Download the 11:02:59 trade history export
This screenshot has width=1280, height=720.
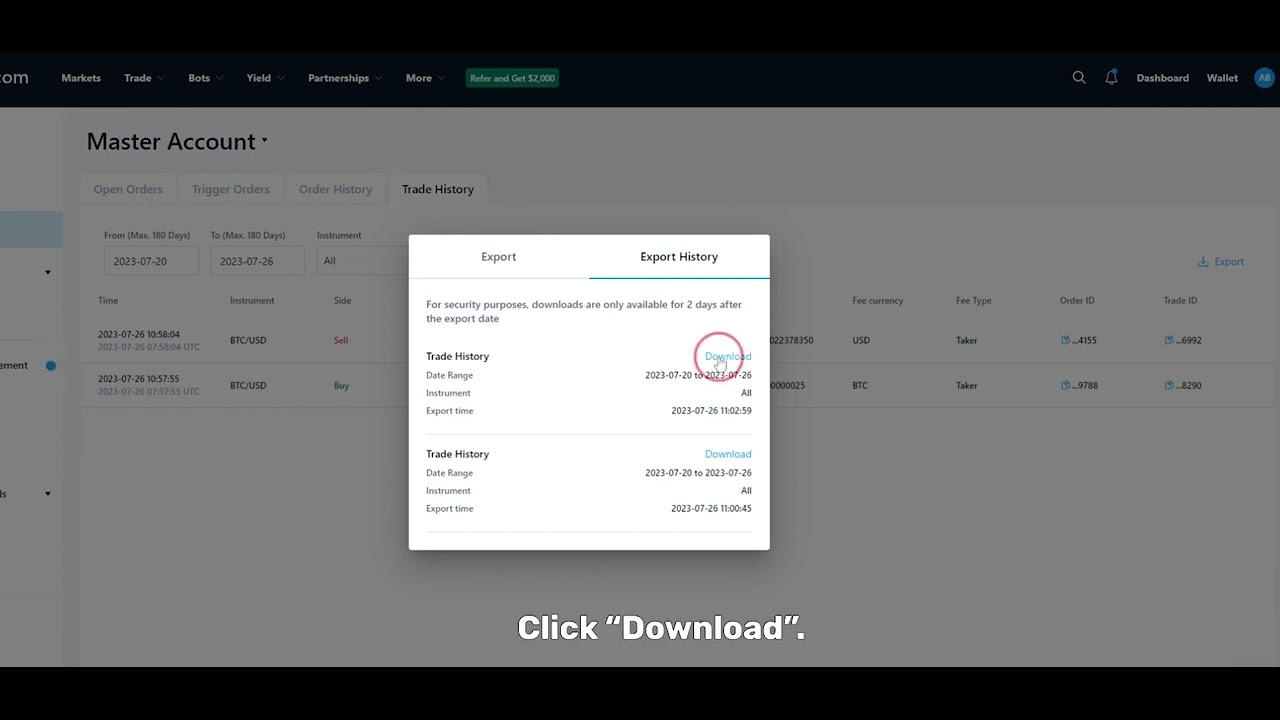728,356
